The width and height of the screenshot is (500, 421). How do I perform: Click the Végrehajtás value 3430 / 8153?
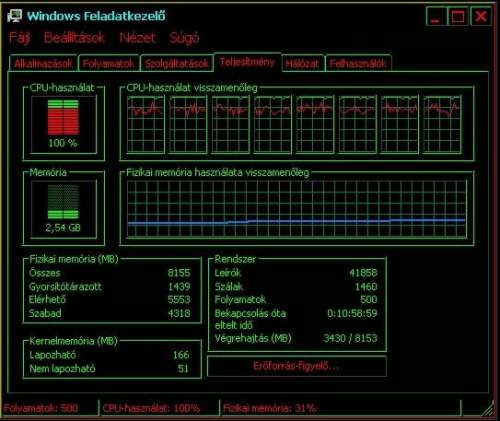pos(350,338)
